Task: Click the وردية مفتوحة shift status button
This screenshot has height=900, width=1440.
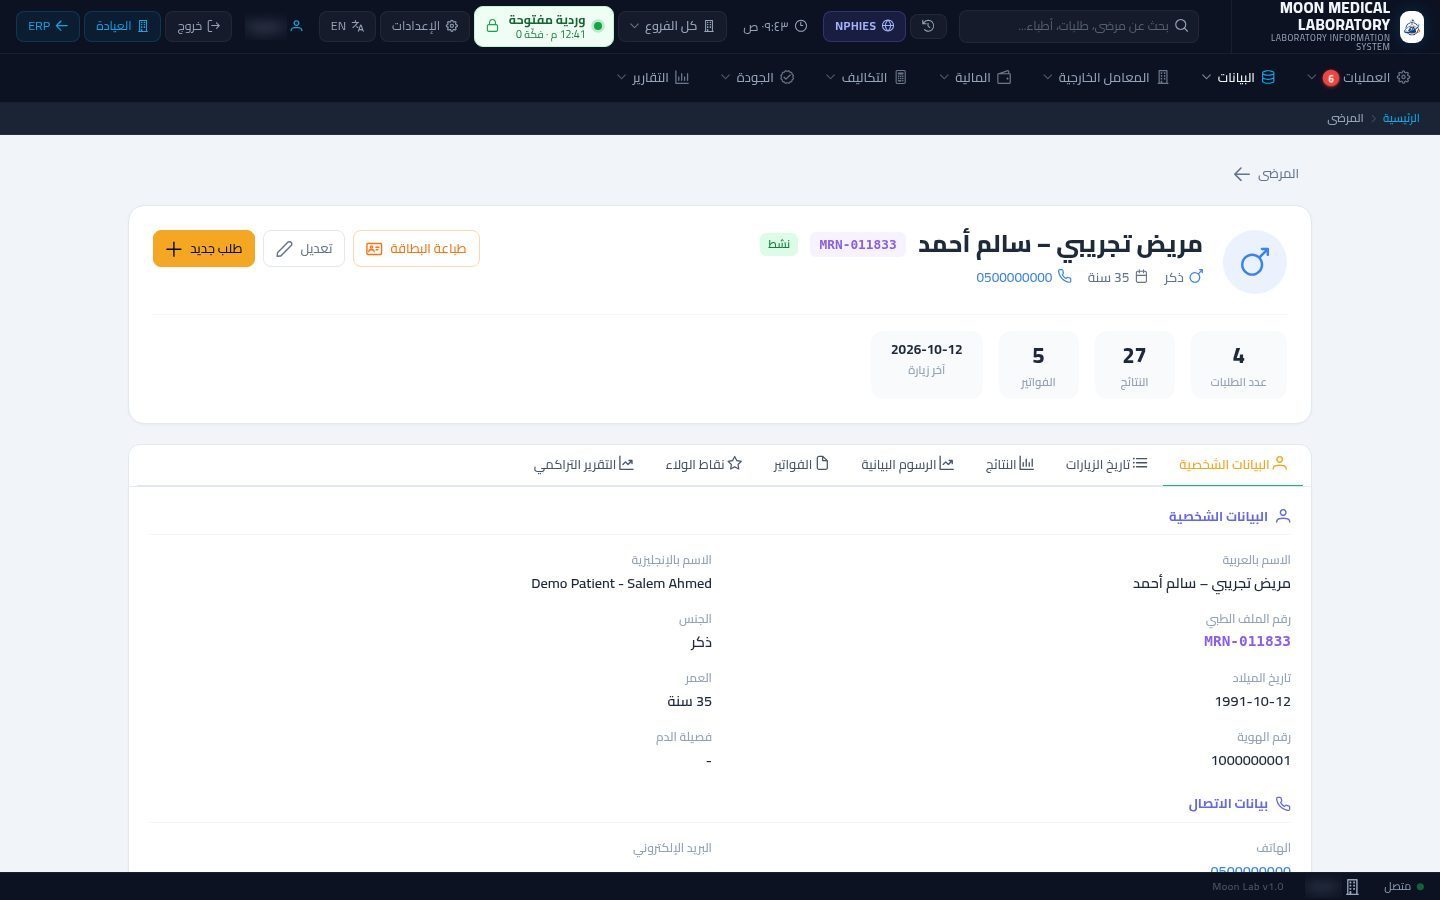Action: tap(543, 26)
